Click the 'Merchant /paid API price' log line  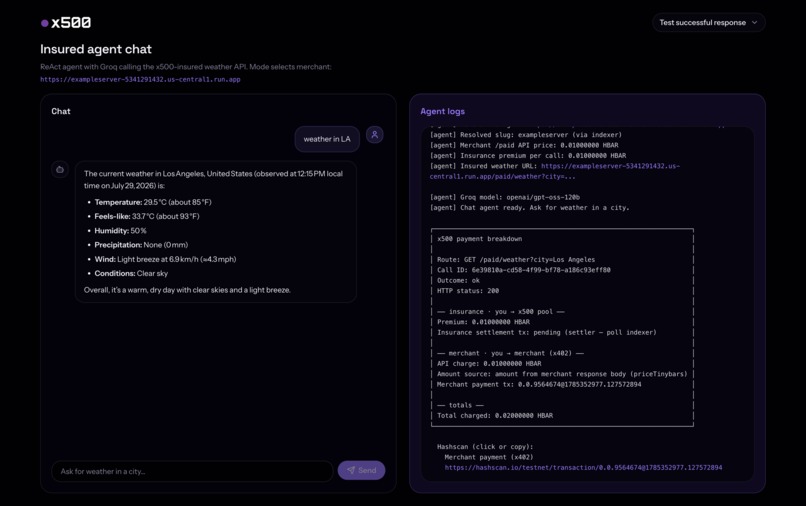pos(524,145)
